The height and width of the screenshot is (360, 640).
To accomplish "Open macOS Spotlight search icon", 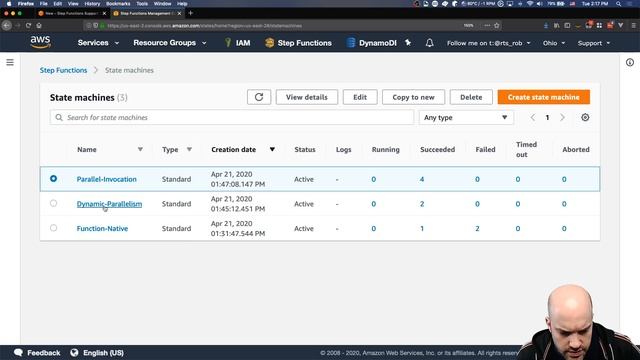I will pos(619,4).
